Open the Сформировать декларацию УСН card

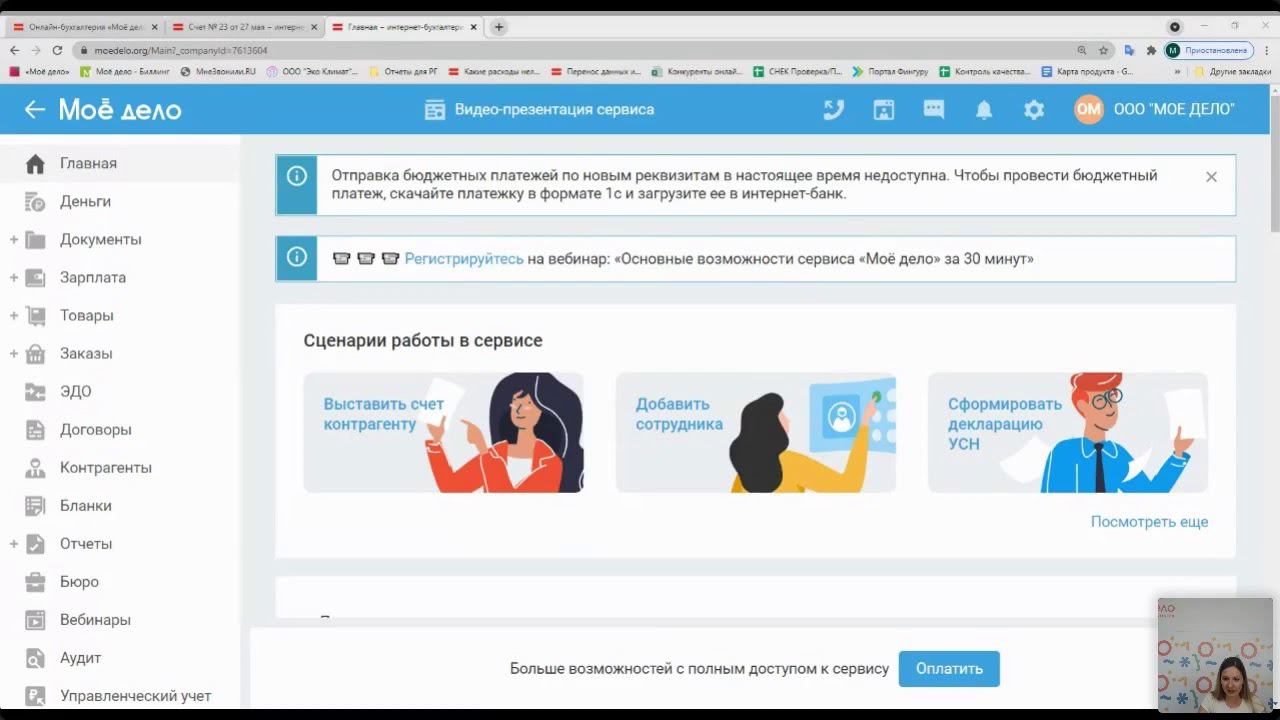[x=1068, y=433]
